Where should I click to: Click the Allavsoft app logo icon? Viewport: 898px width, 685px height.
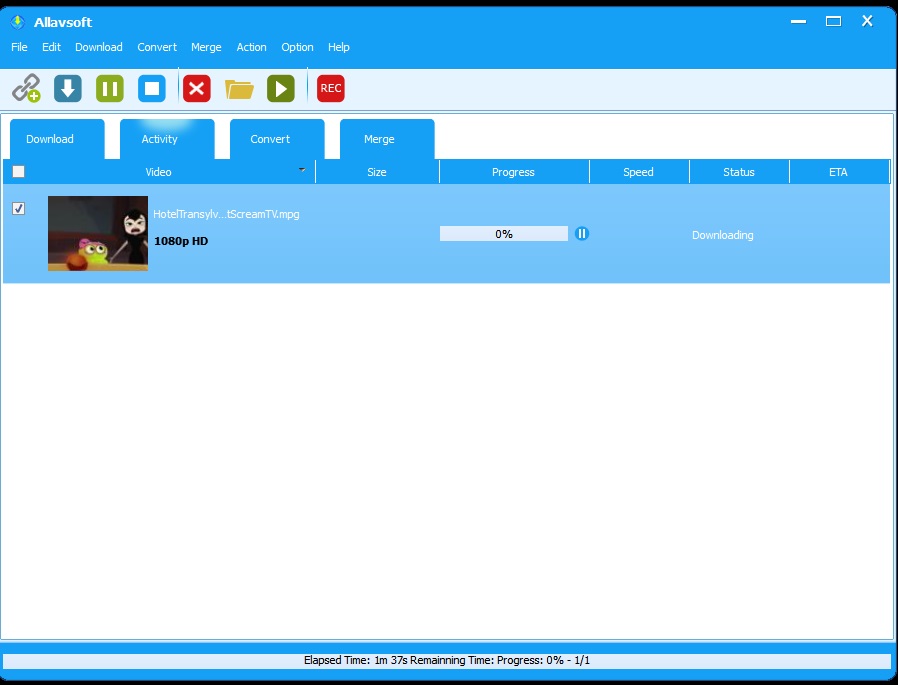pyautogui.click(x=18, y=22)
